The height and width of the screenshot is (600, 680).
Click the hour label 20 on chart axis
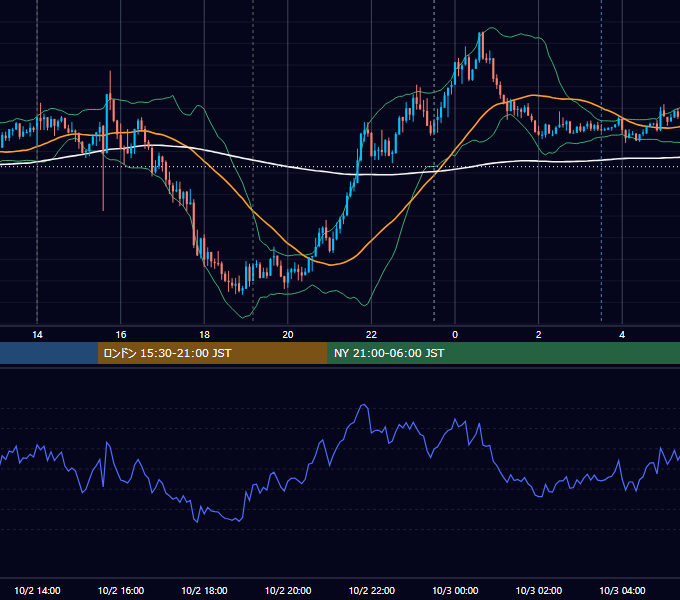pos(288,335)
